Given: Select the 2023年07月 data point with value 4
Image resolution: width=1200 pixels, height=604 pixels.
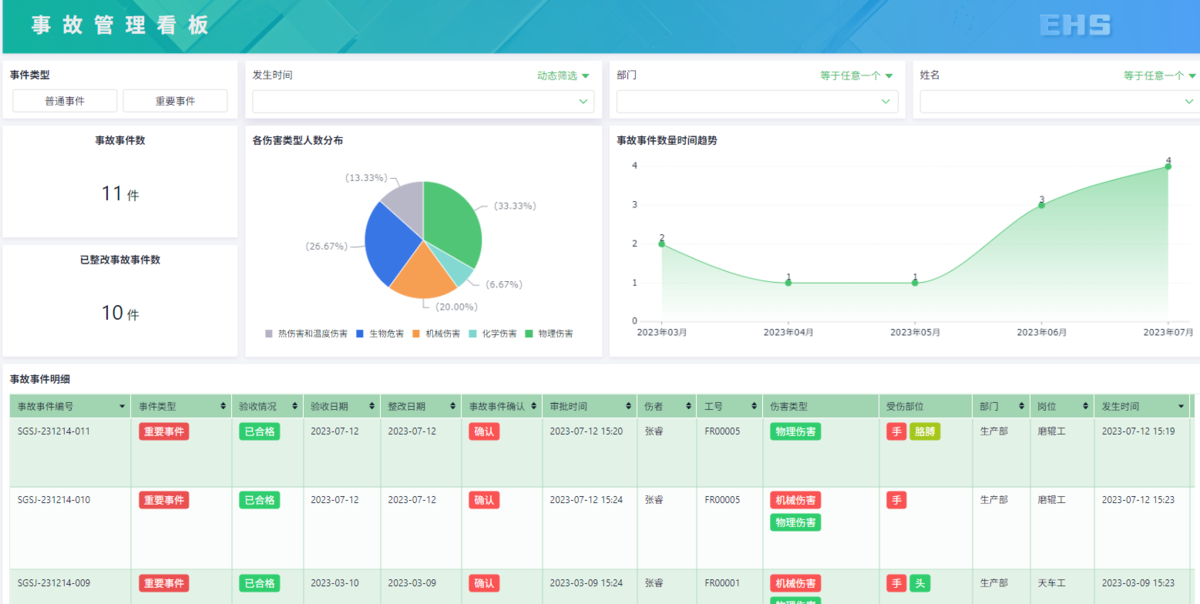Looking at the screenshot, I should pos(1168,166).
